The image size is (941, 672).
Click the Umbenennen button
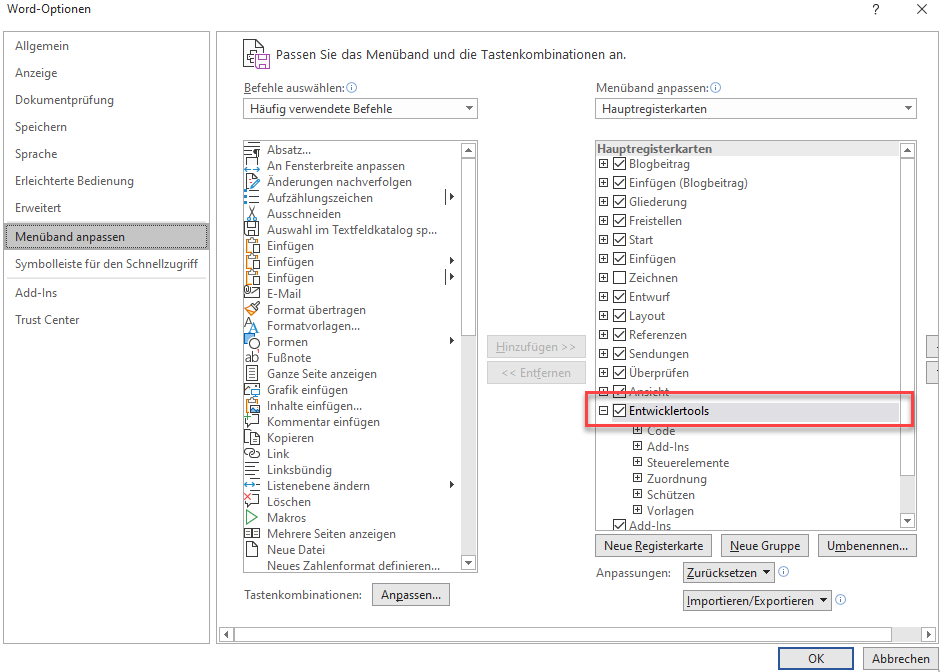pyautogui.click(x=867, y=546)
